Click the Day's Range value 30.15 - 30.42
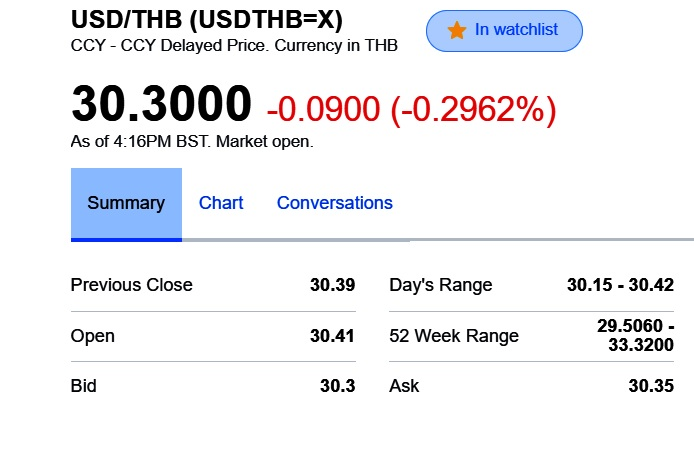The width and height of the screenshot is (694, 460). (620, 285)
